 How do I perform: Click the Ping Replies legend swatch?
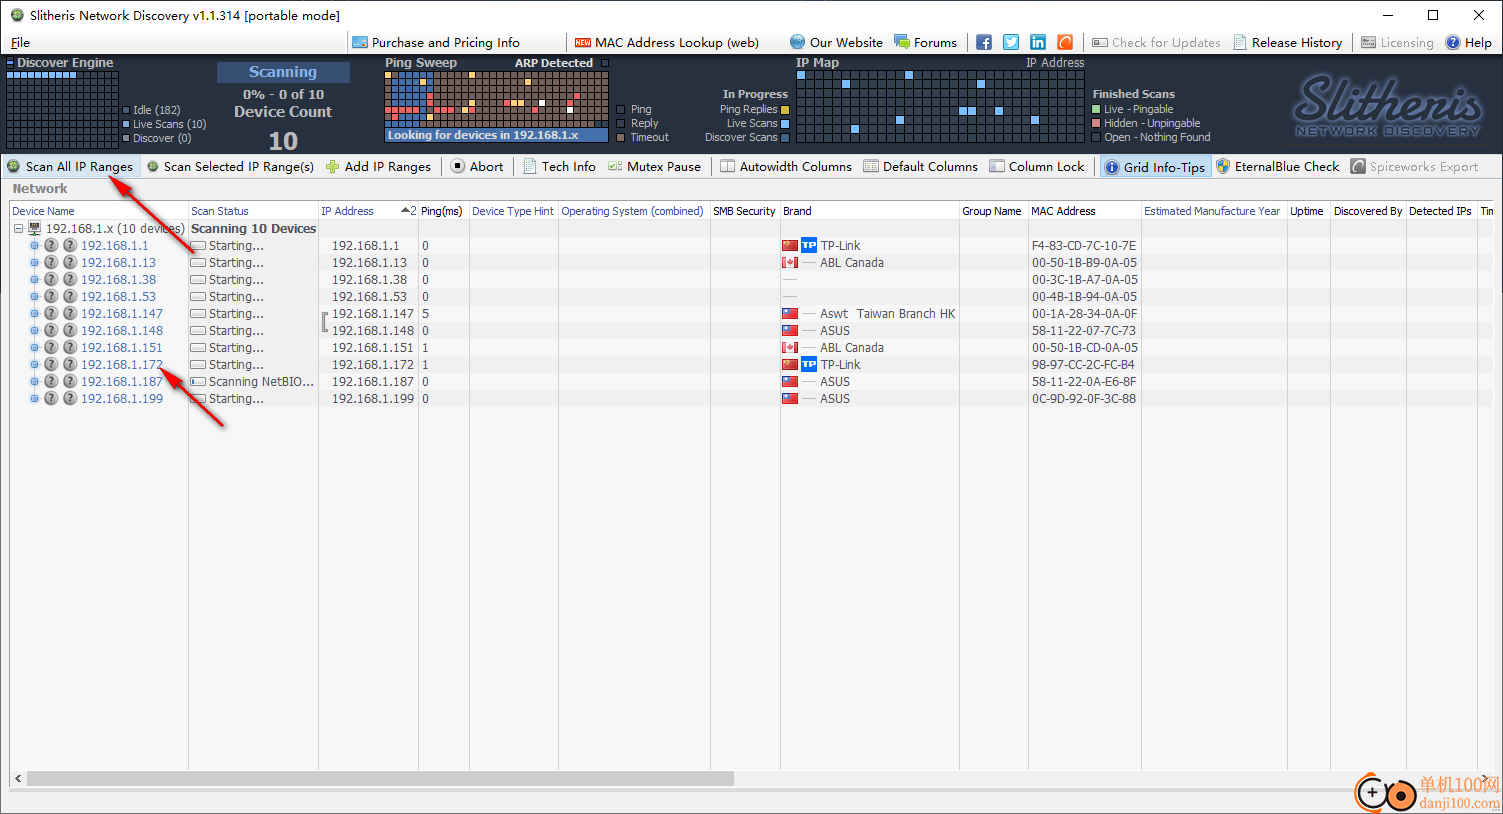785,110
